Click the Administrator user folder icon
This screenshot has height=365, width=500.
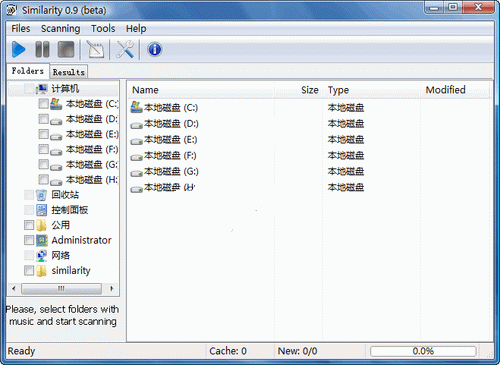pos(42,240)
